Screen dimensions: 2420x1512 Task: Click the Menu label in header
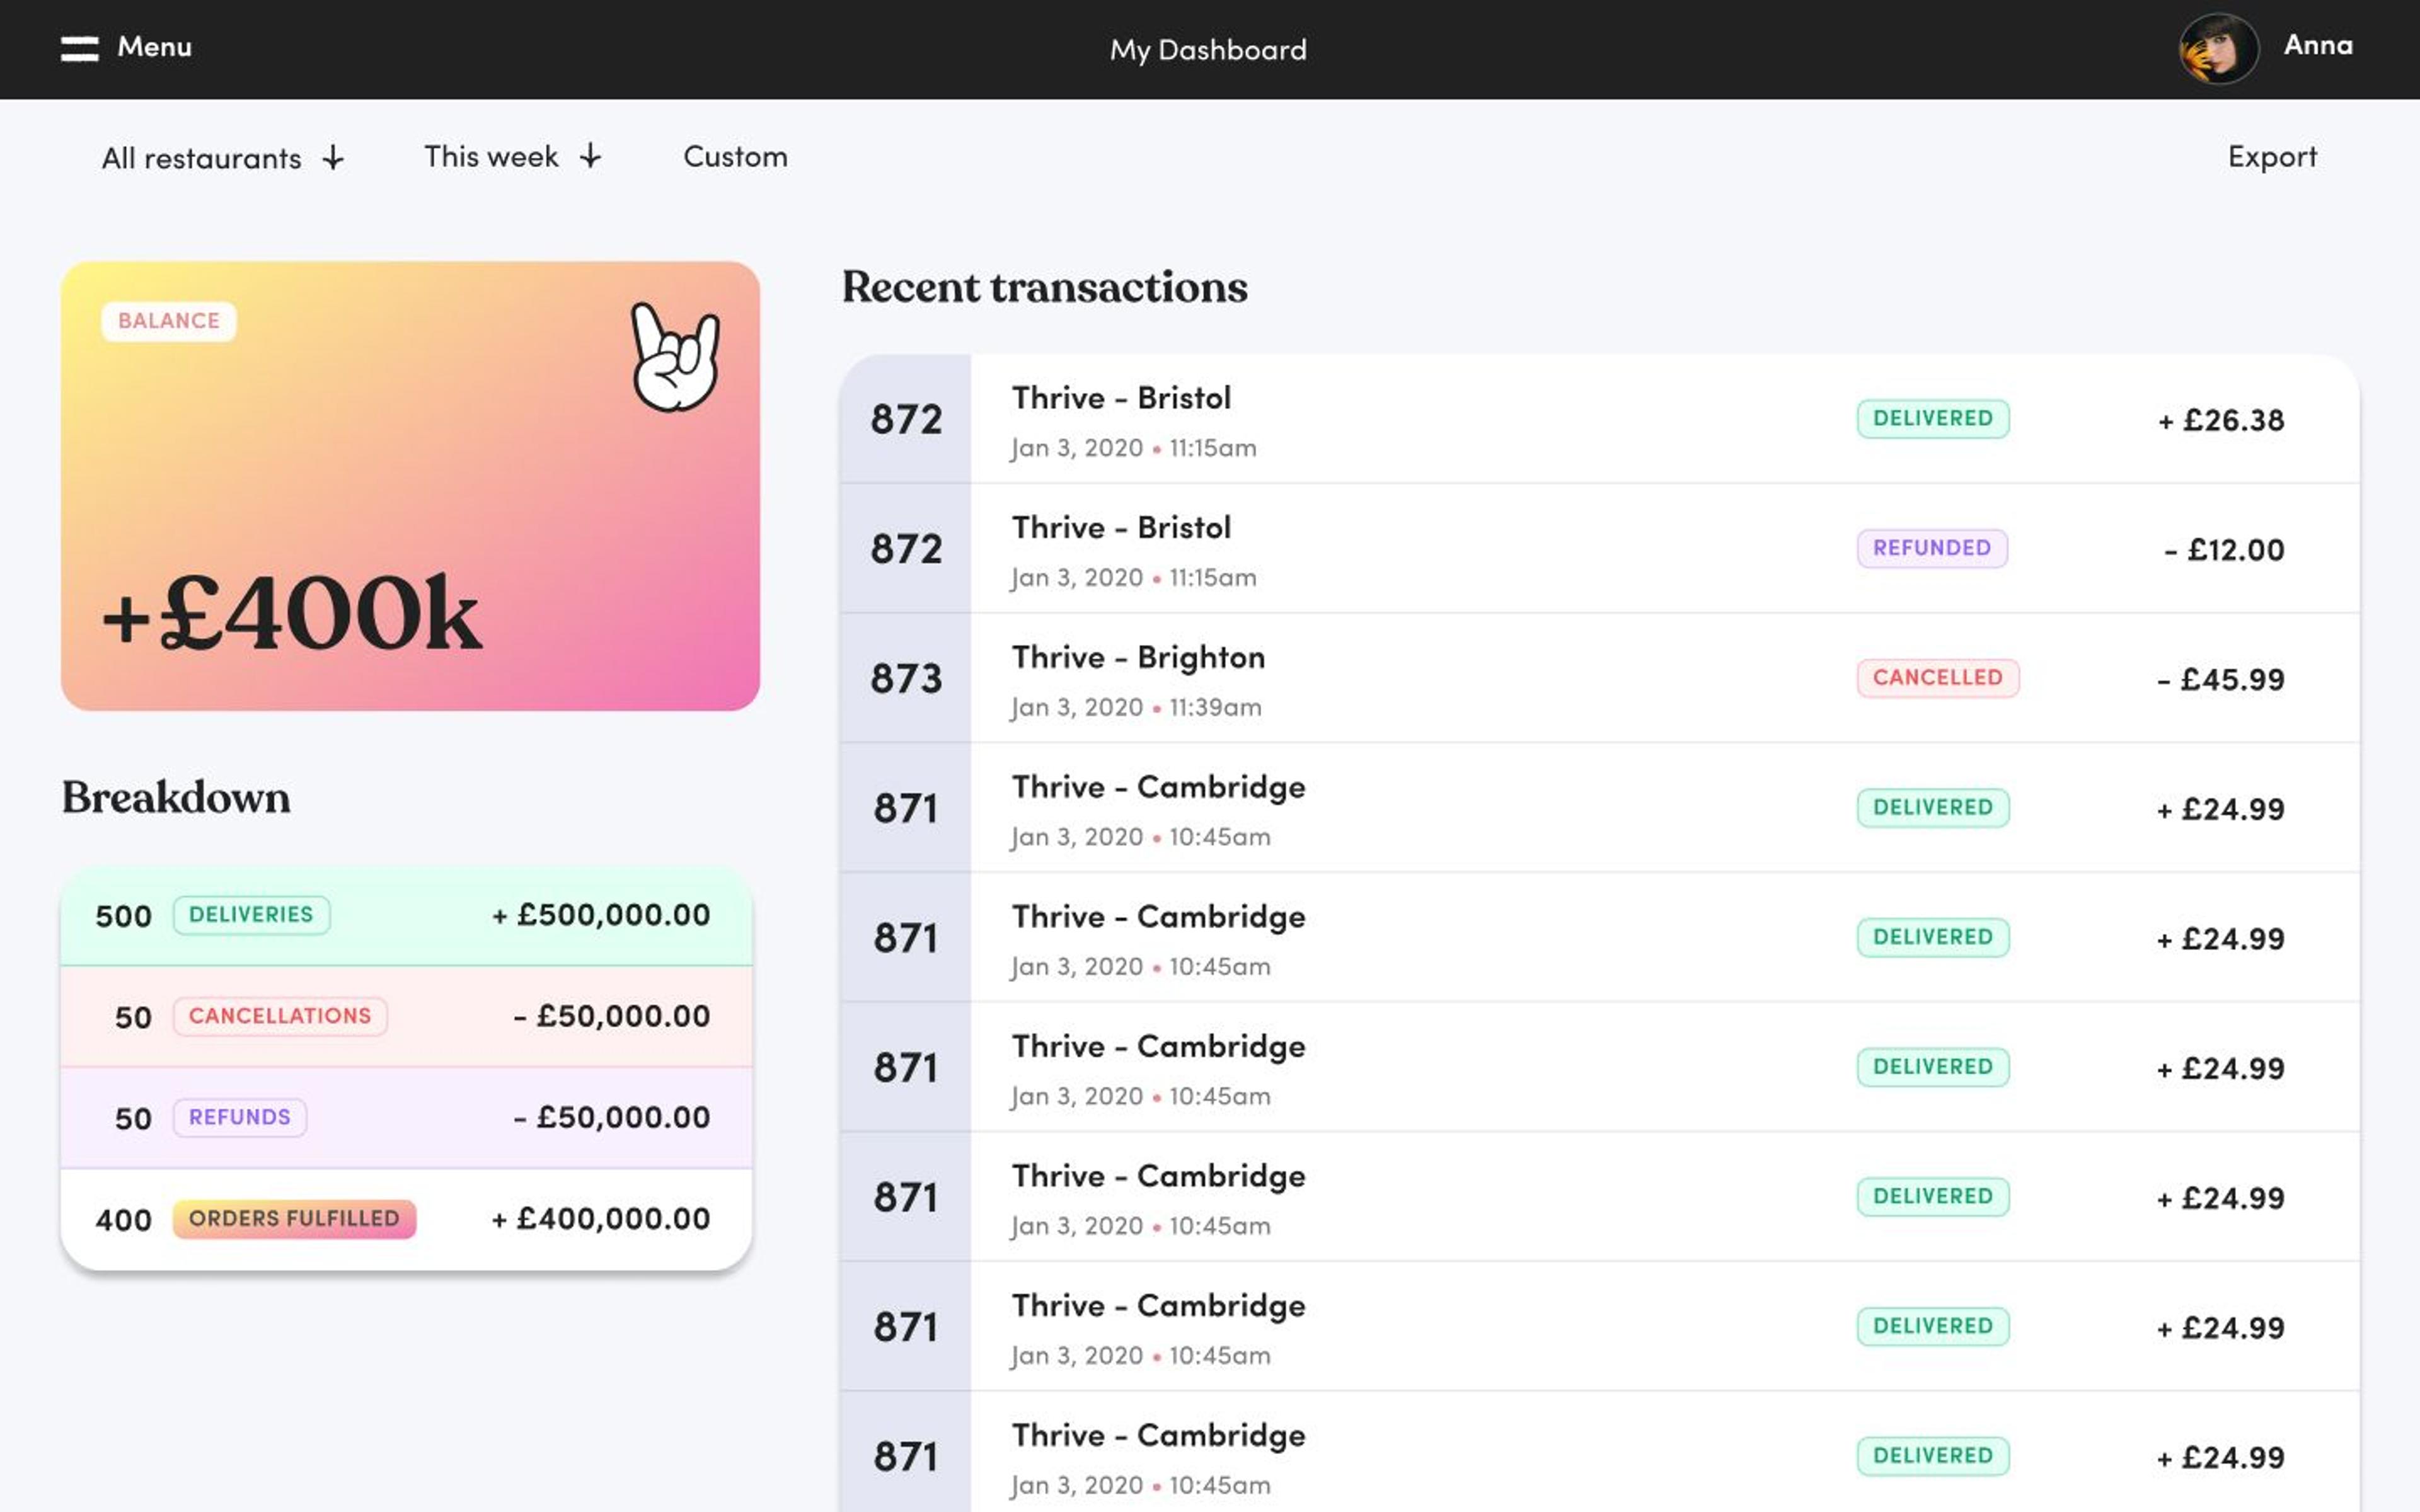tap(154, 47)
